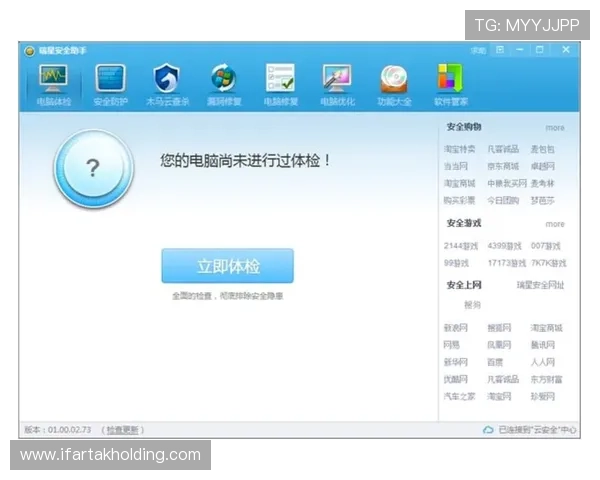Click 检查更新 check for updates link

[122, 430]
